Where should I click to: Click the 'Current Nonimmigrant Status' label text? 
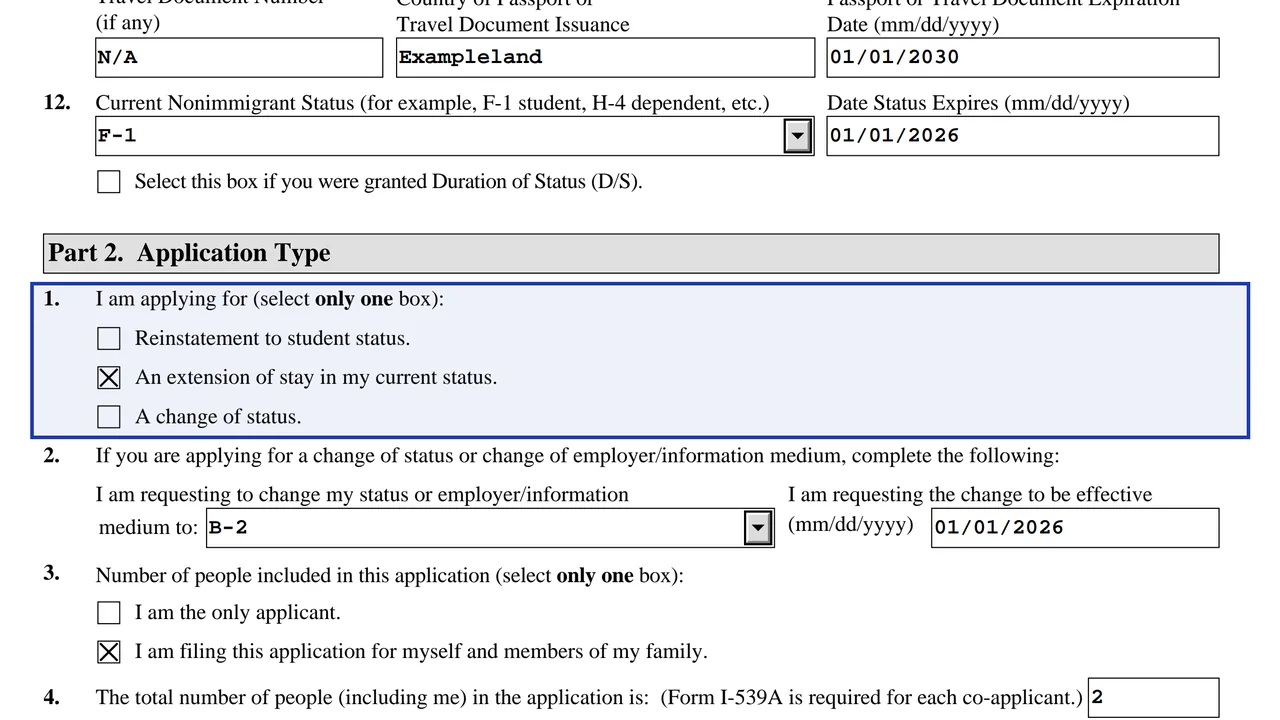(x=433, y=103)
